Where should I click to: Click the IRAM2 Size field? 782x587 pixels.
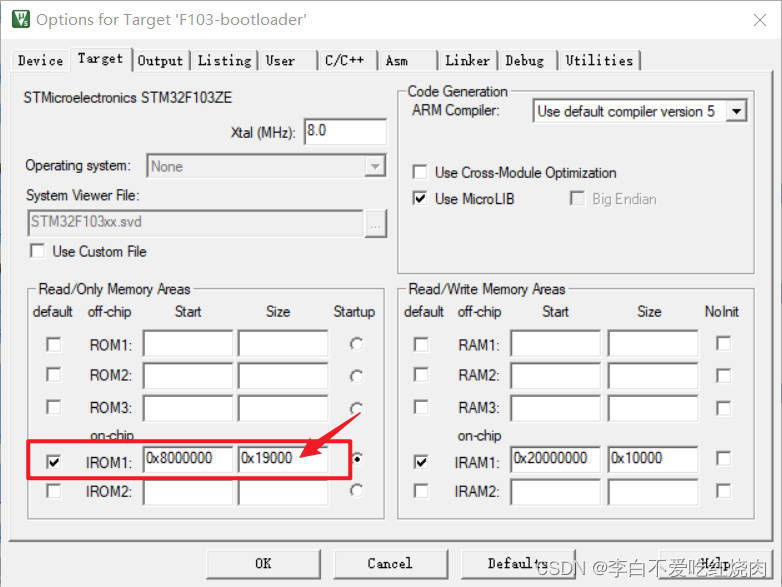[x=653, y=493]
